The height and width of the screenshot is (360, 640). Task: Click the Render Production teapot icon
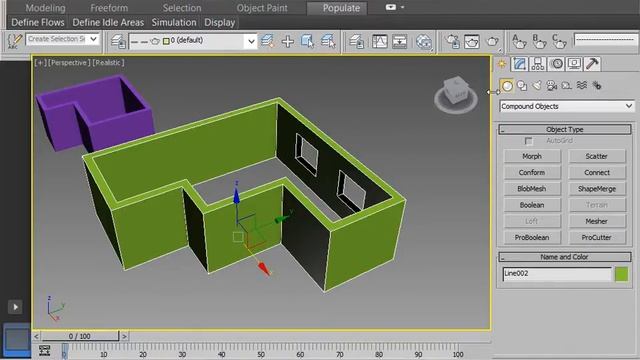pos(493,41)
